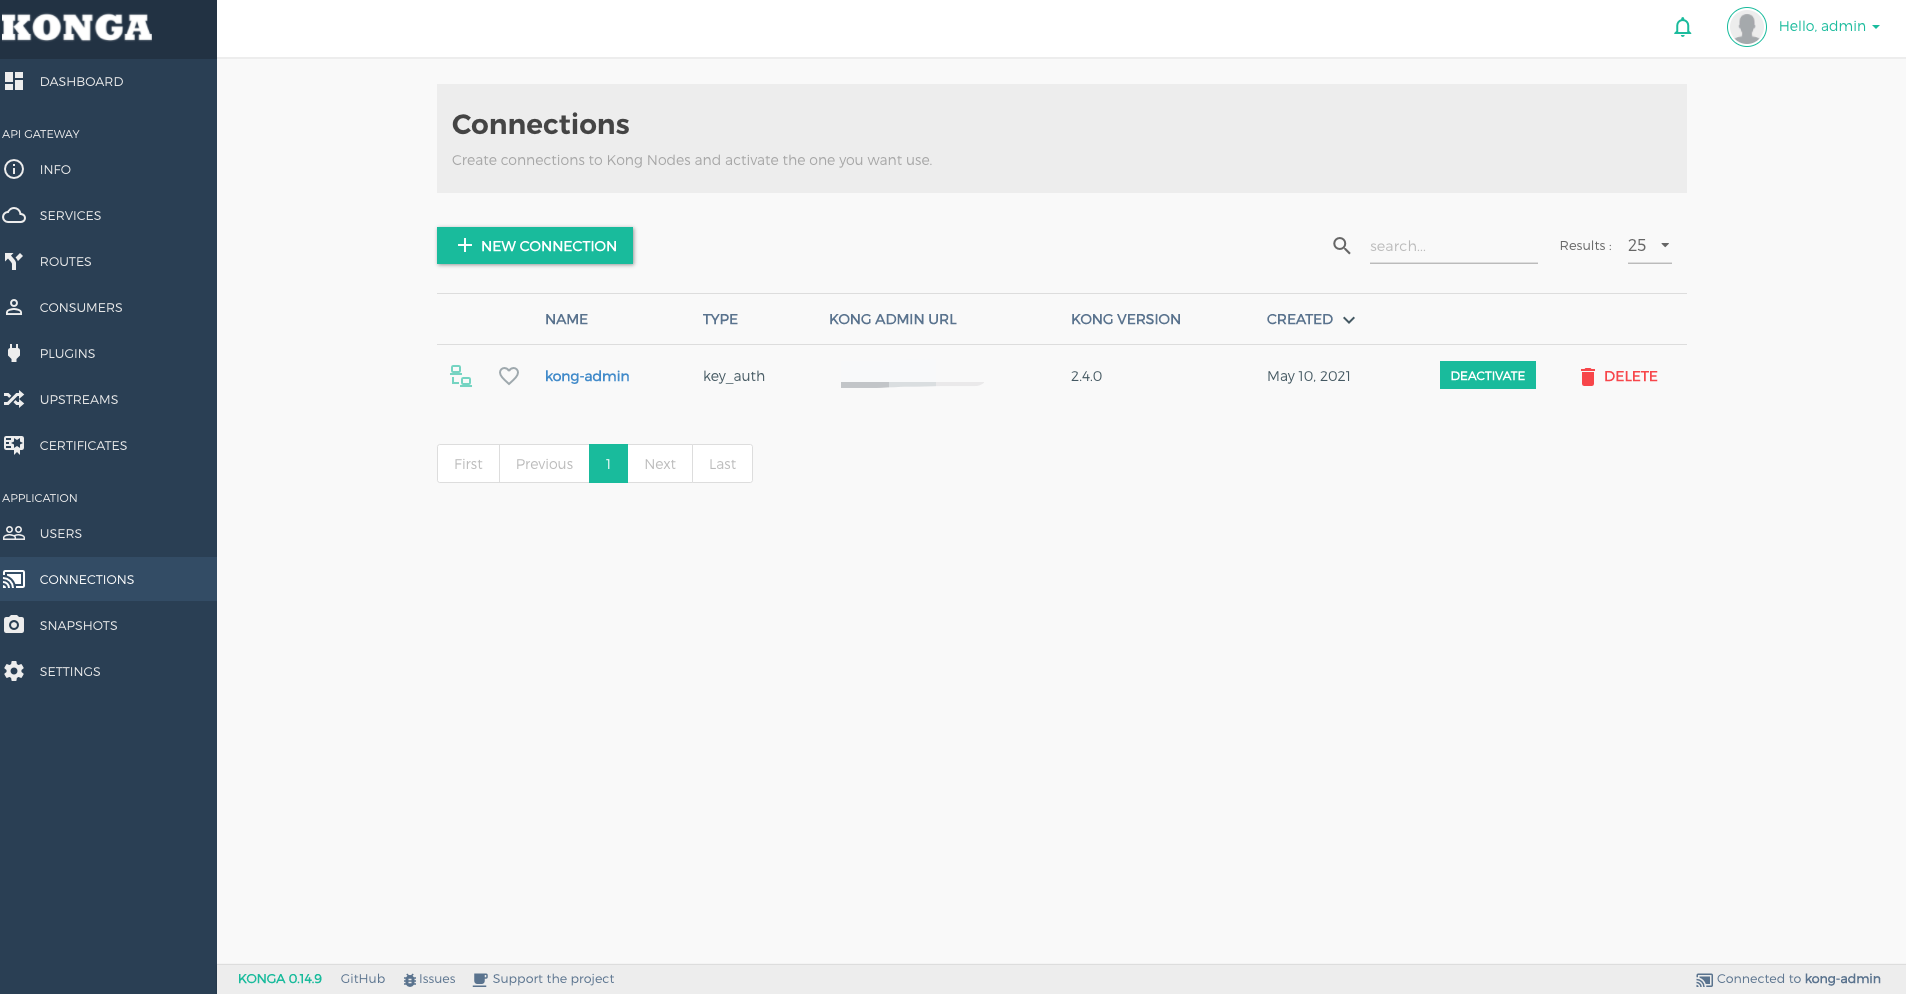Image resolution: width=1906 pixels, height=994 pixels.
Task: Click the Dashboard grid icon
Action: [14, 81]
